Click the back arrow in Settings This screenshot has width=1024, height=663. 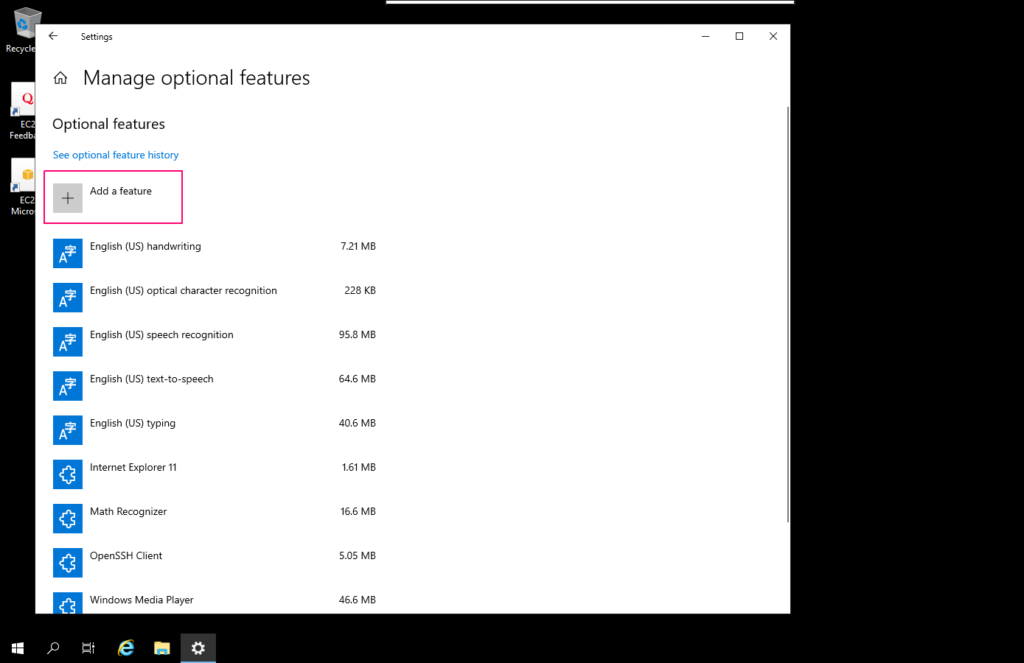(x=53, y=36)
